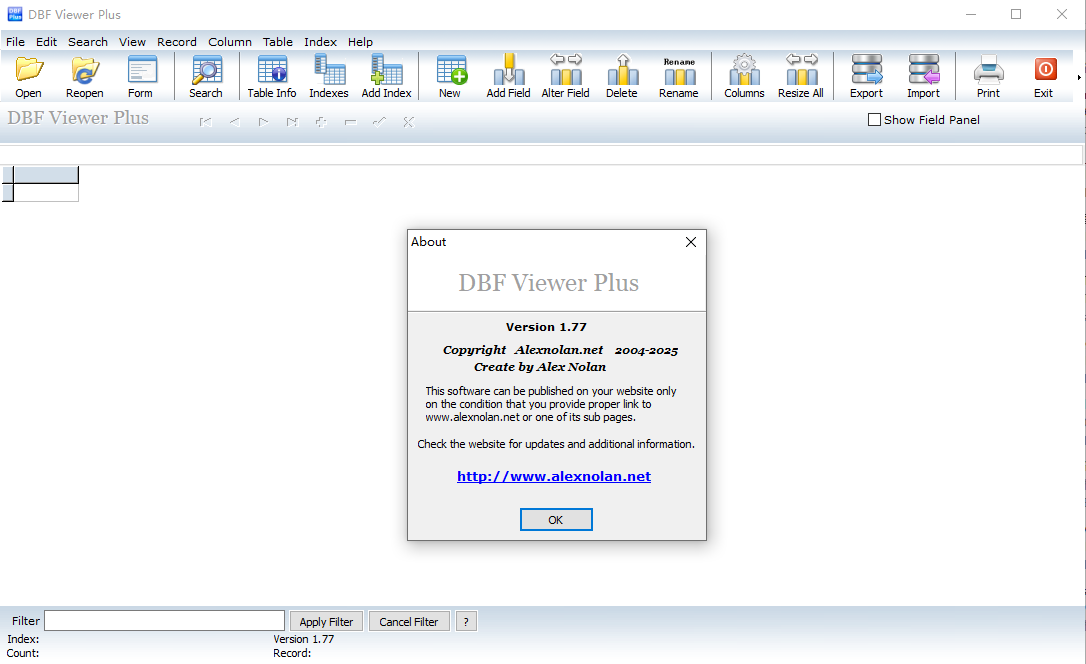Expand the toolbar overflow arrow
The image size is (1086, 664).
tap(1079, 77)
